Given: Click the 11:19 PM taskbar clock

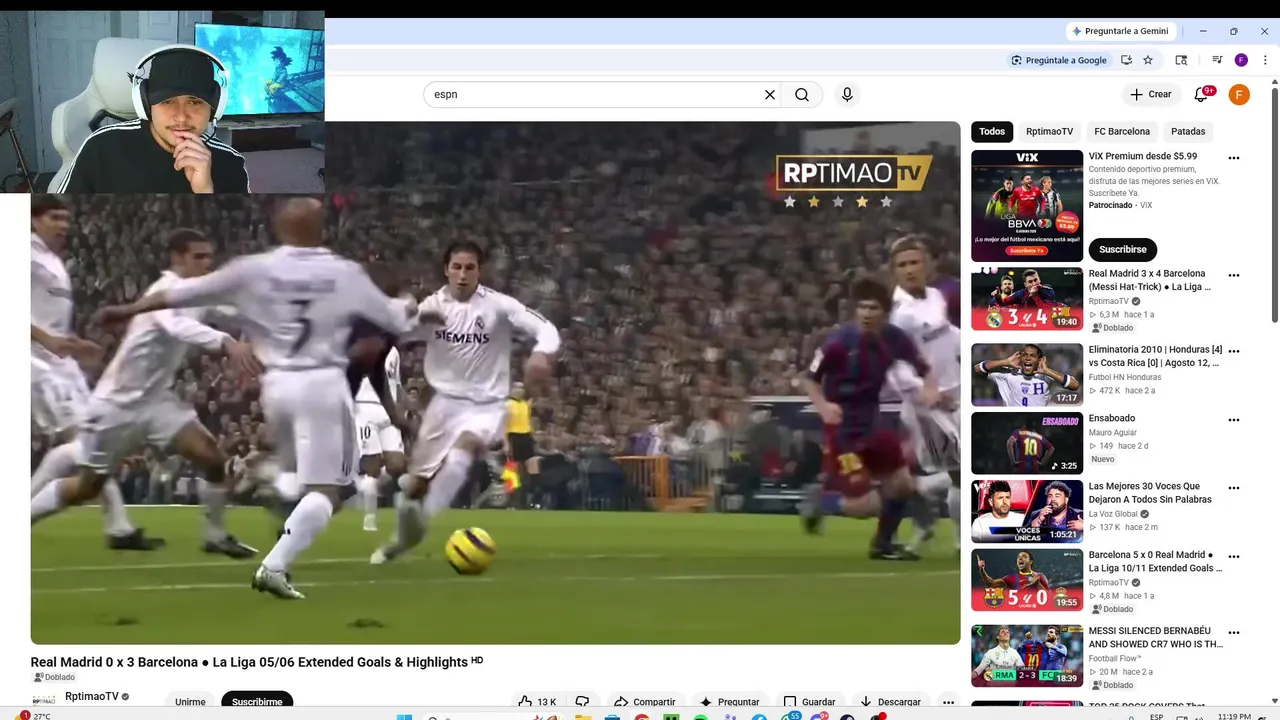Looking at the screenshot, I should tap(1234, 716).
